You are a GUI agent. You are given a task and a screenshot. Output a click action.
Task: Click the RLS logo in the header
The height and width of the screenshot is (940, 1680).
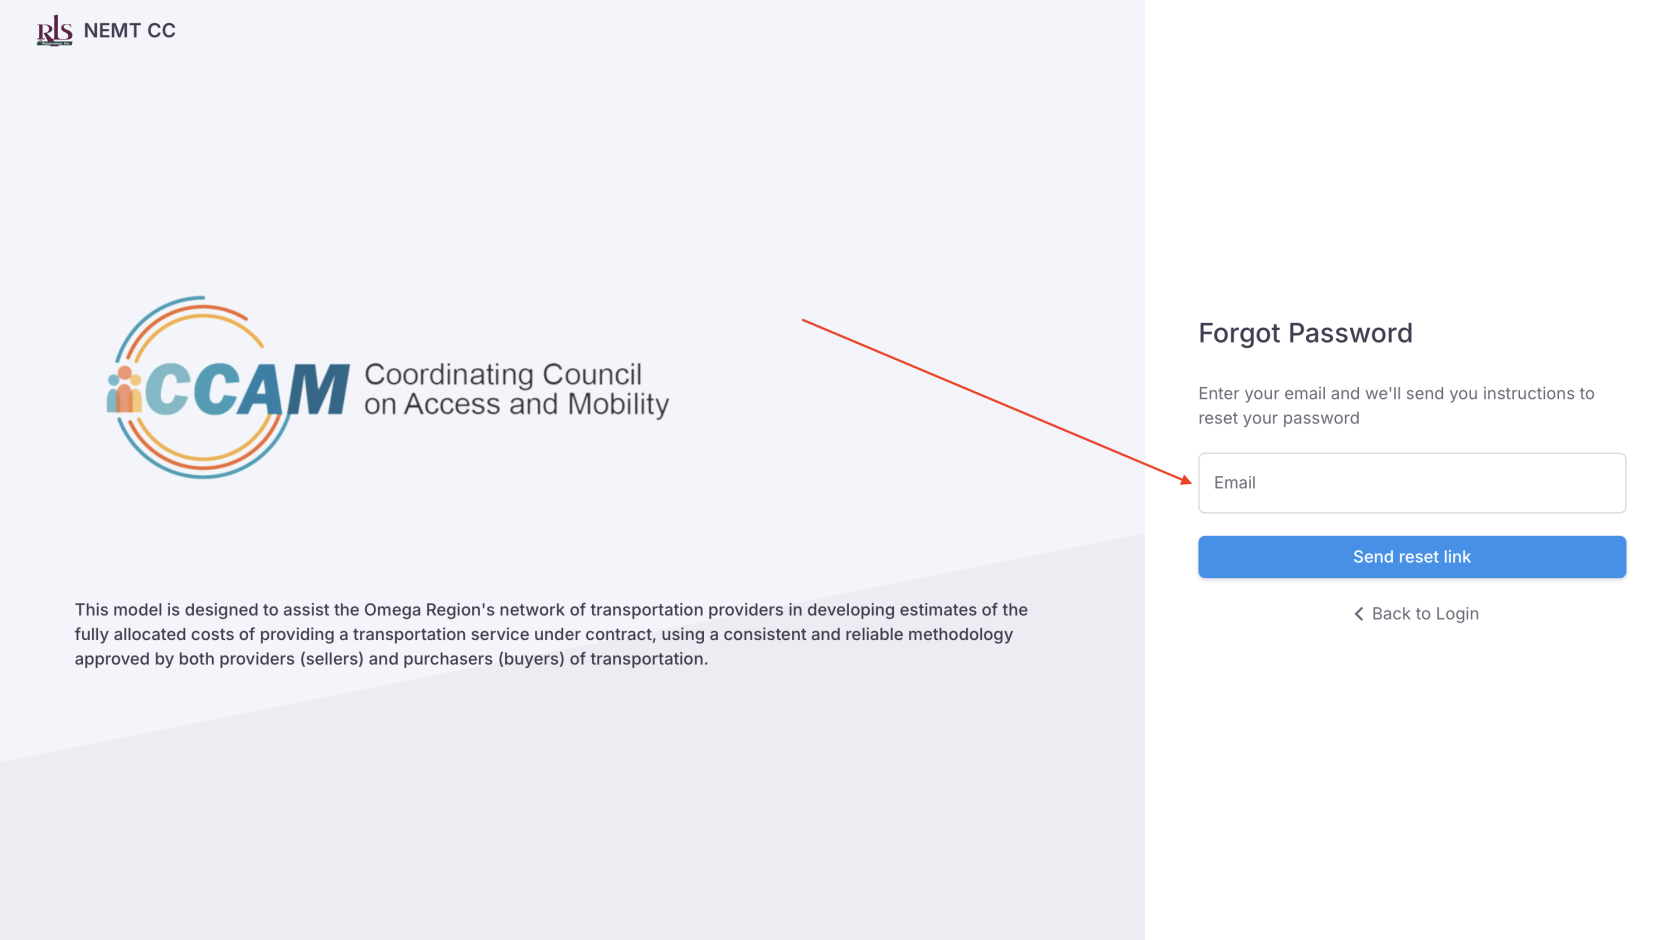(x=54, y=31)
